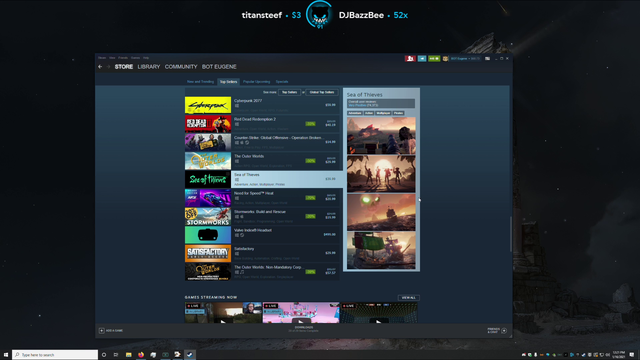
Task: Play the second pink live stream thumbnail
Action: [301, 313]
